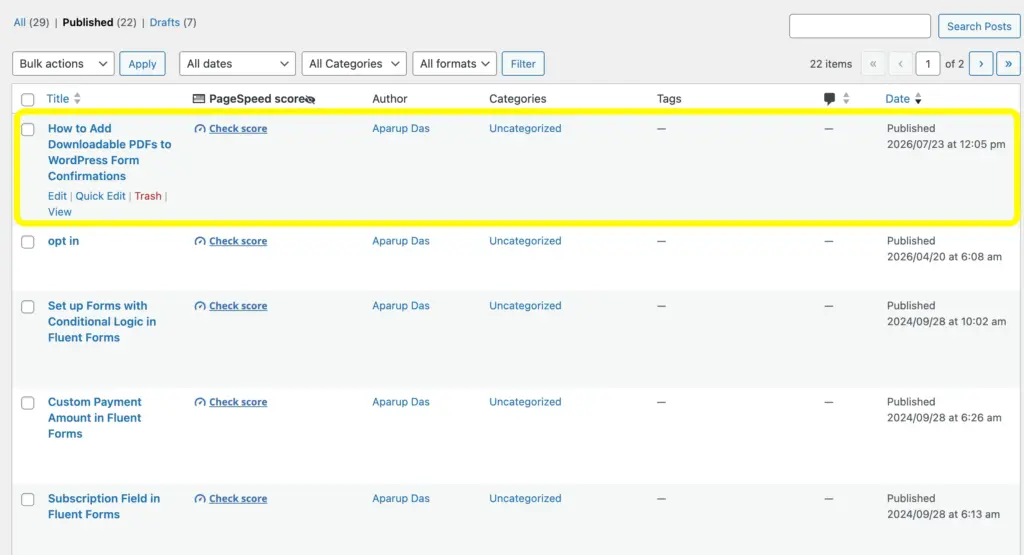Click Uncategorized in the 'opt in' row

tap(525, 241)
